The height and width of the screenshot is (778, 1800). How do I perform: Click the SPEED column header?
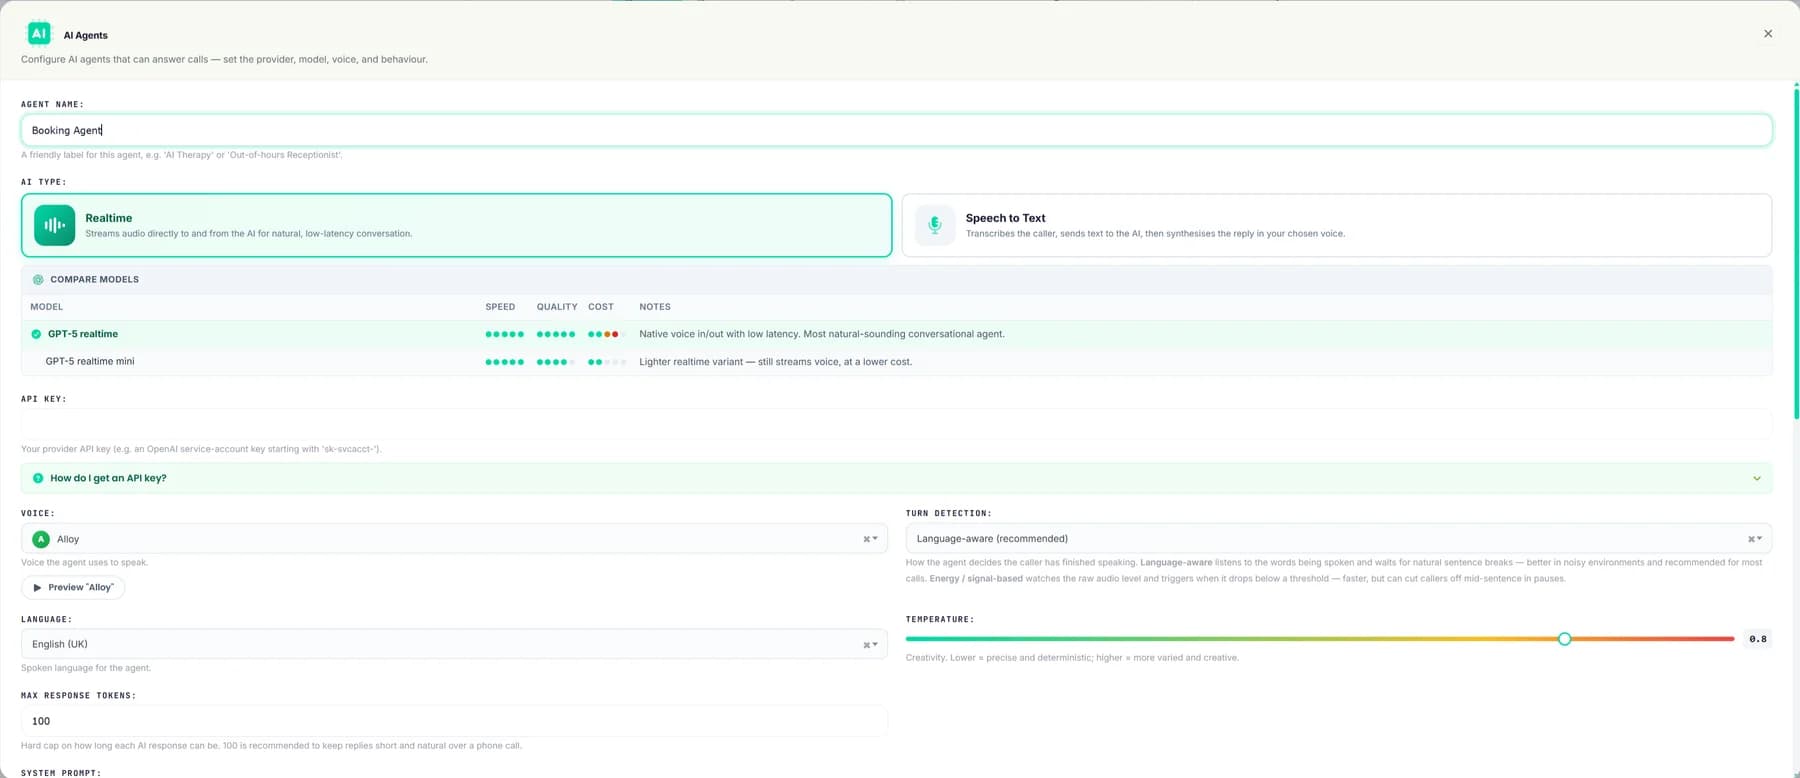click(500, 307)
